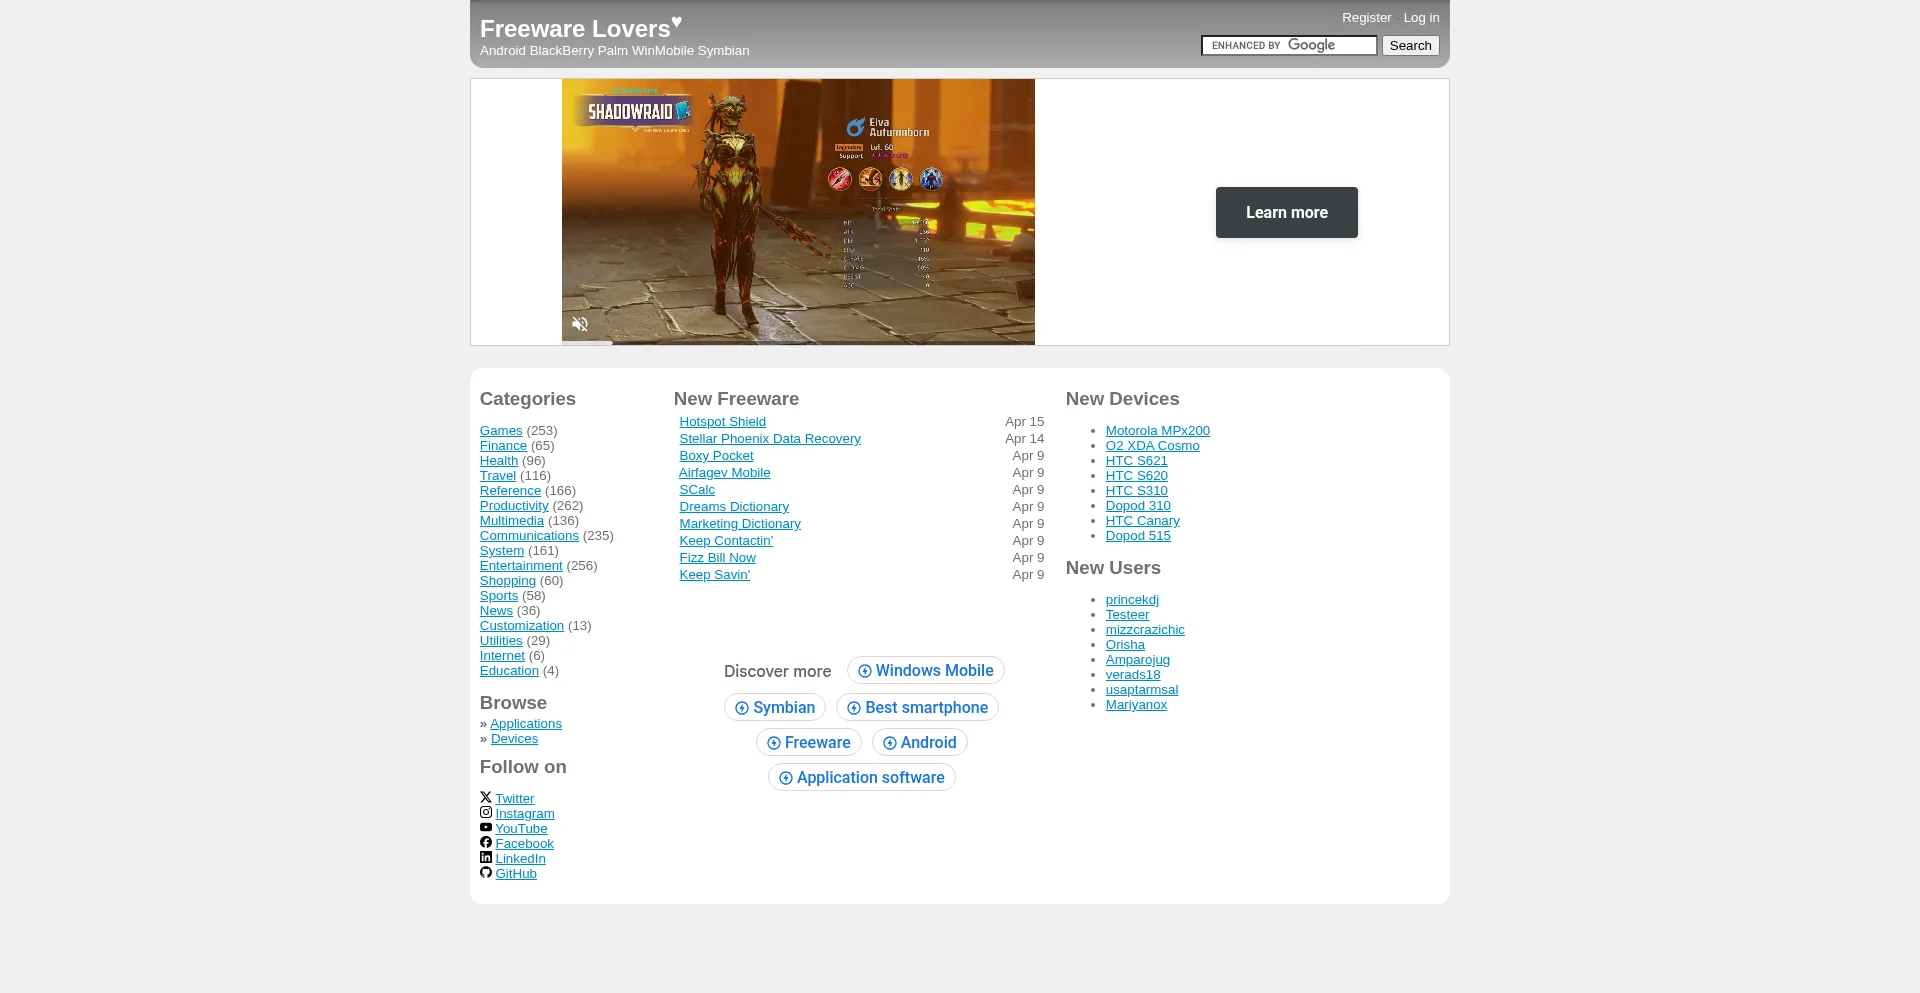1920x993 pixels.
Task: Open the LinkedIn icon
Action: [486, 857]
